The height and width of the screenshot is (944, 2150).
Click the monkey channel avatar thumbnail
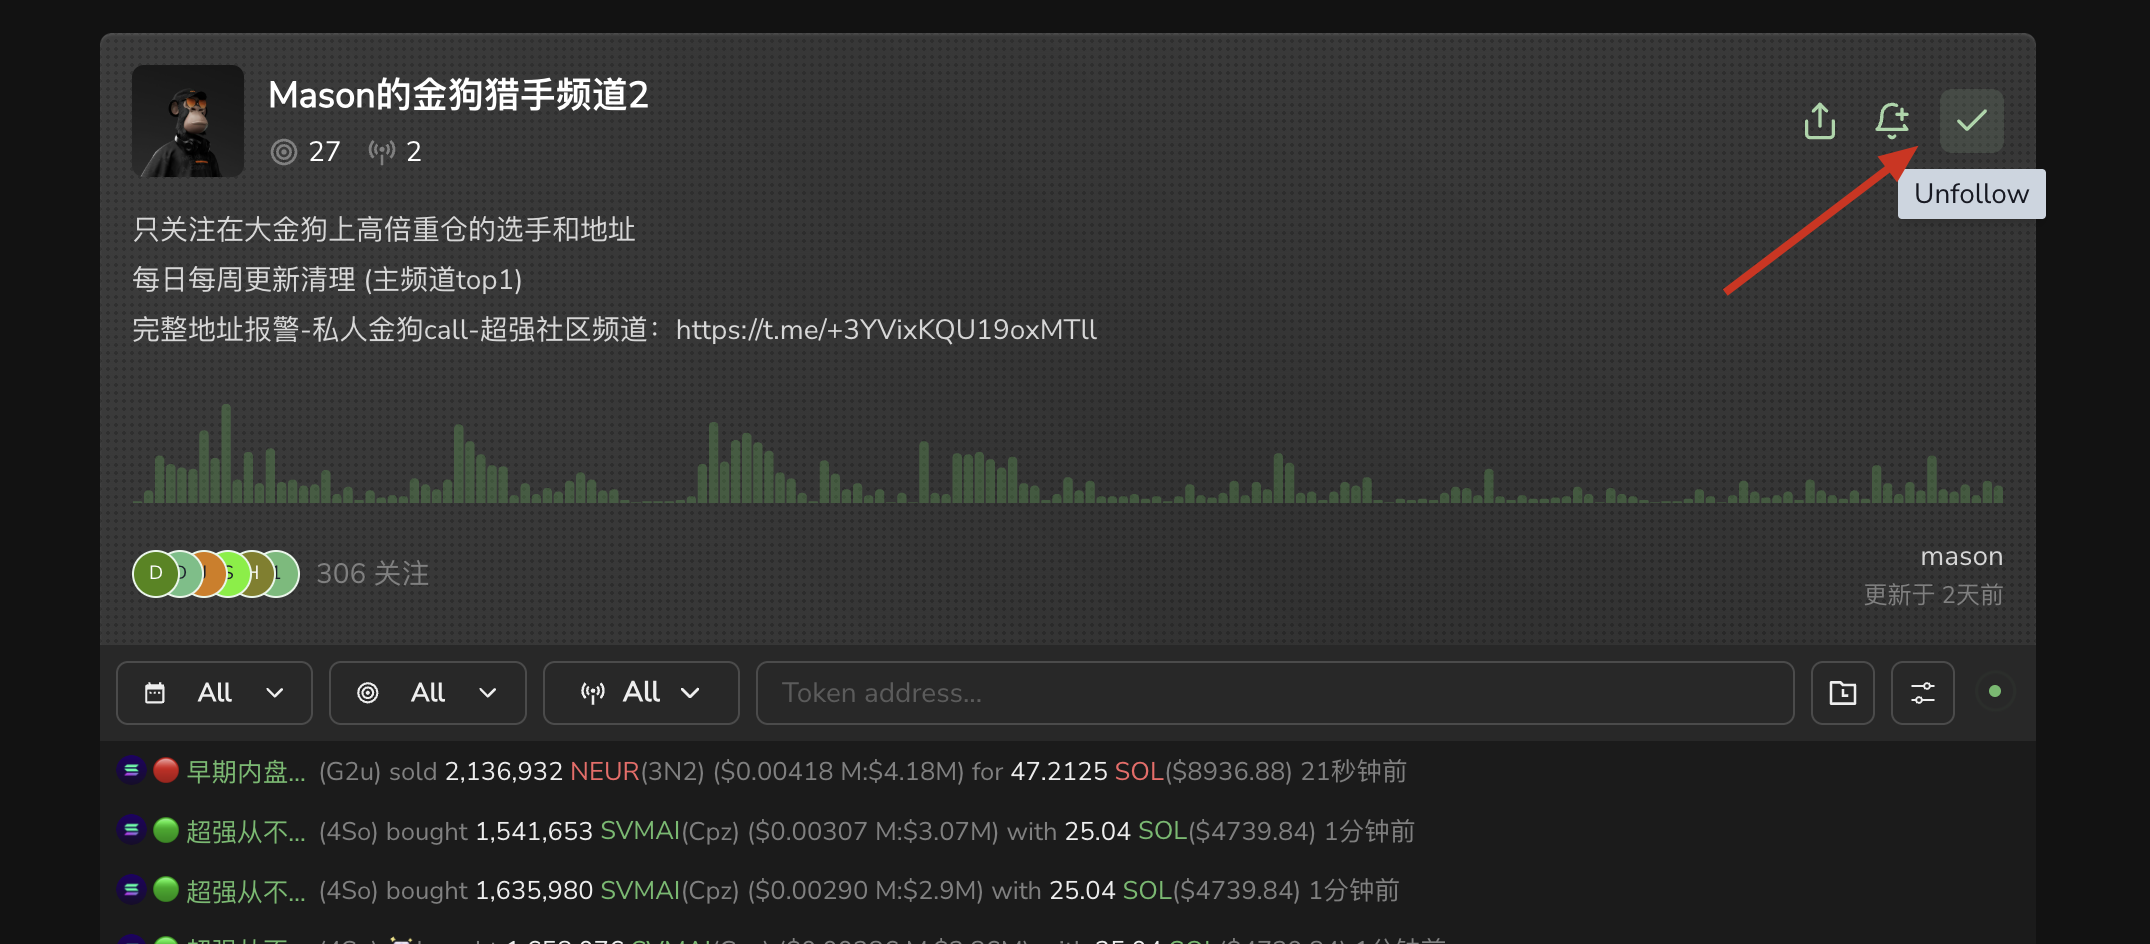[x=188, y=121]
